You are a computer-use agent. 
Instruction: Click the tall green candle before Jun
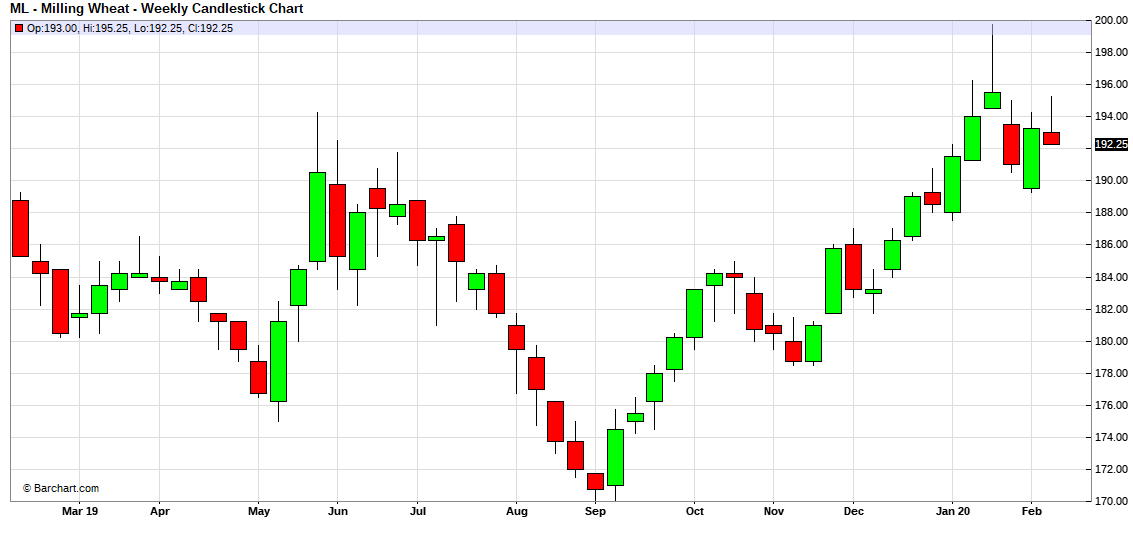[x=317, y=216]
